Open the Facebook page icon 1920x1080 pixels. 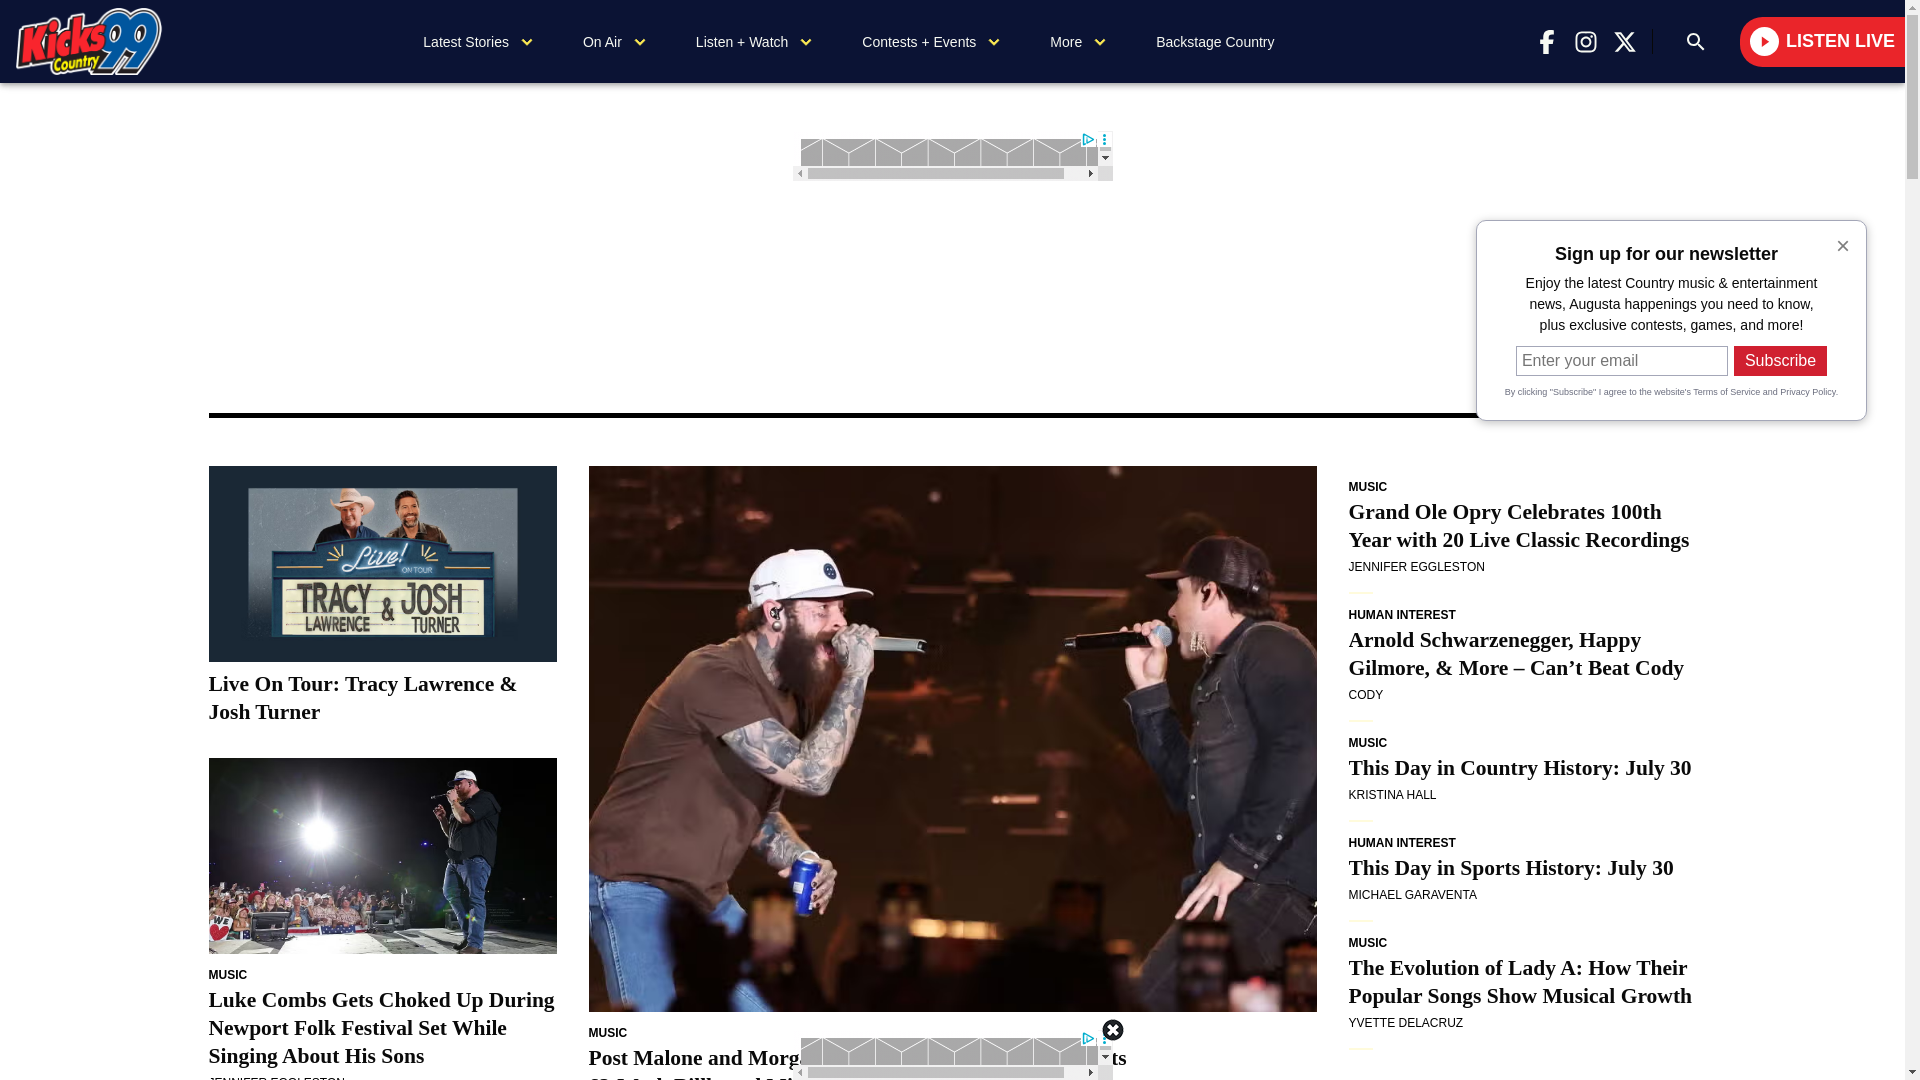pos(1546,42)
